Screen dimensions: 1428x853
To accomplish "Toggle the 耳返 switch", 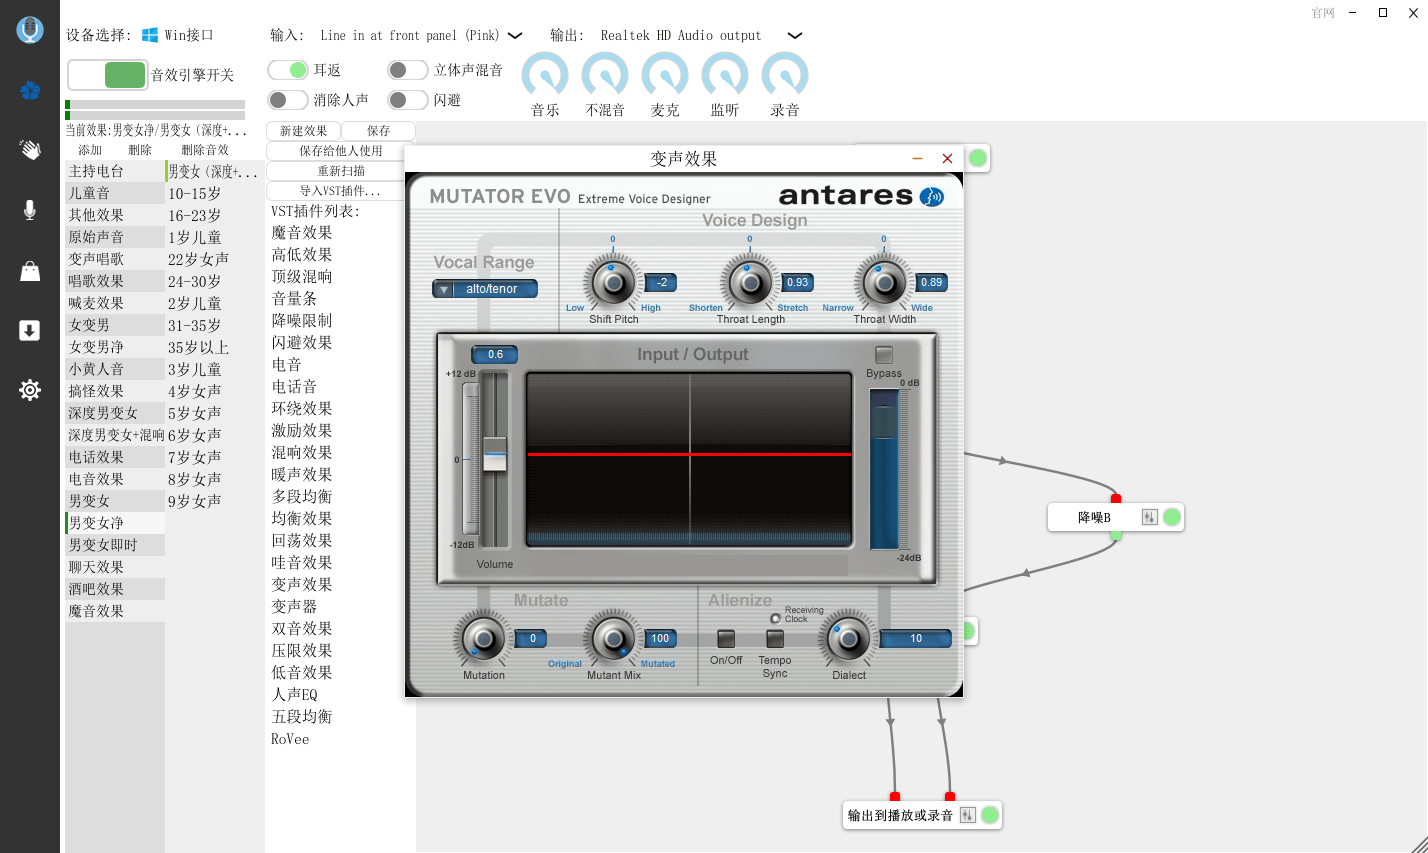I will 288,70.
